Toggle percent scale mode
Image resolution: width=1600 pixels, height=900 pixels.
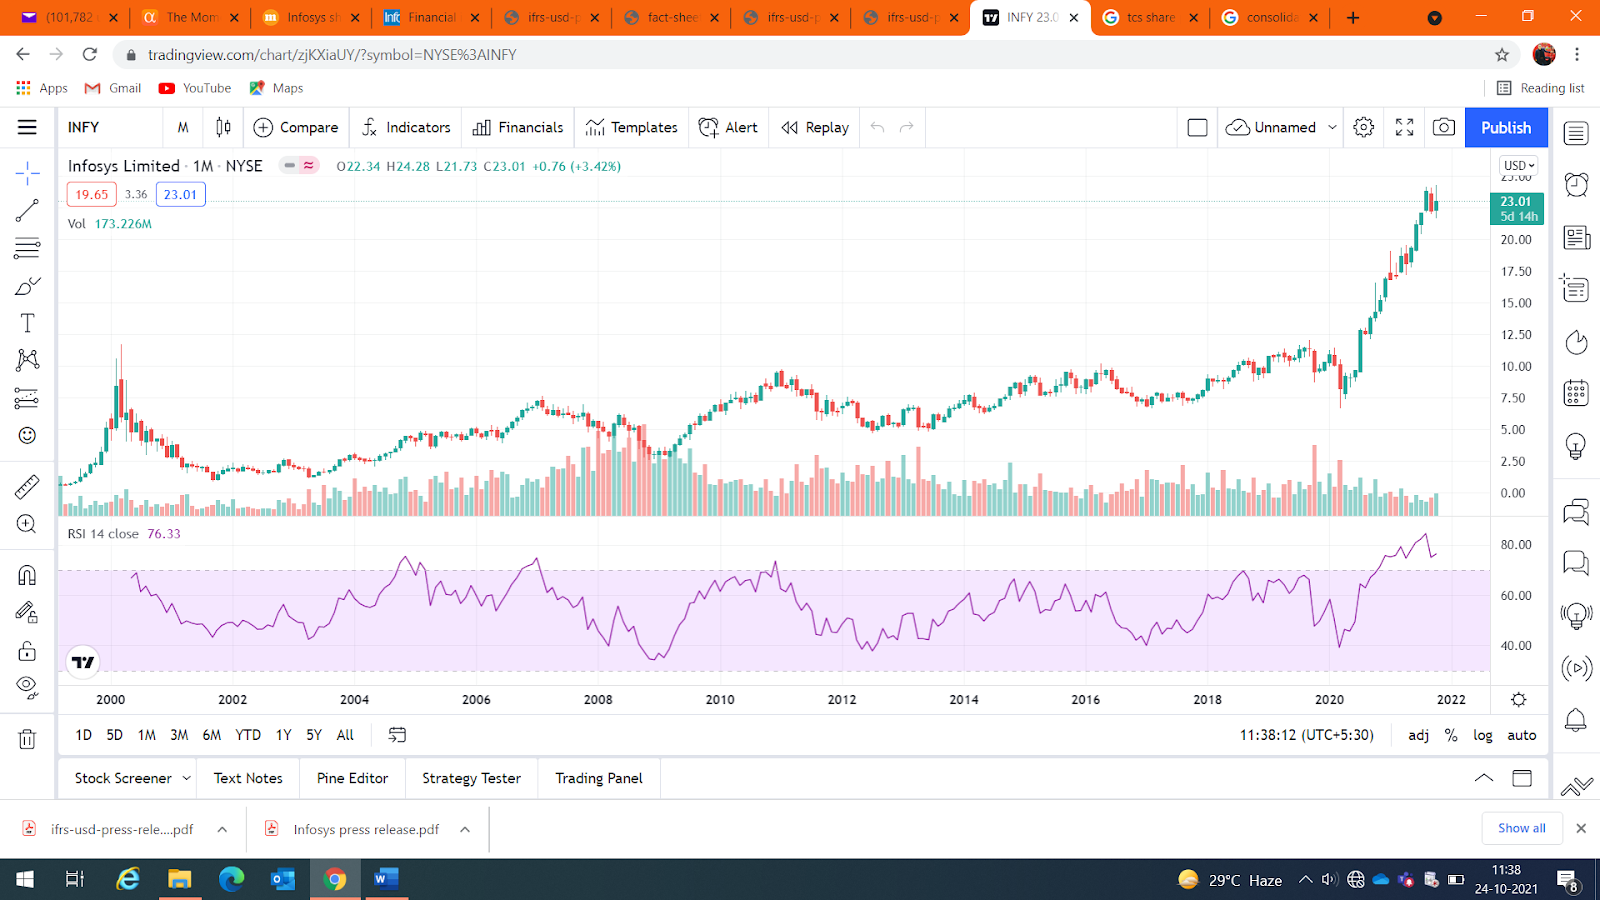1451,735
